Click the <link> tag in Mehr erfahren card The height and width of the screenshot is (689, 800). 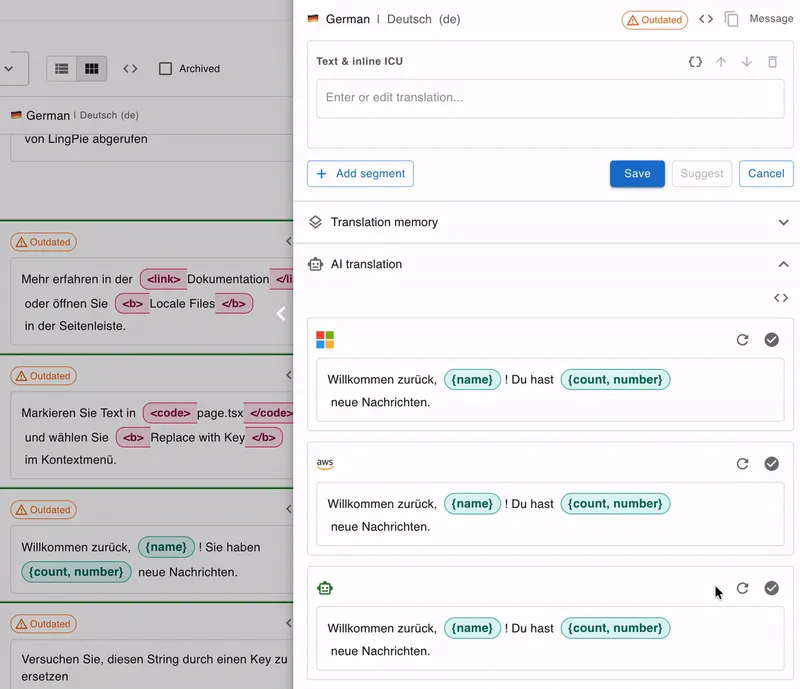click(x=163, y=279)
